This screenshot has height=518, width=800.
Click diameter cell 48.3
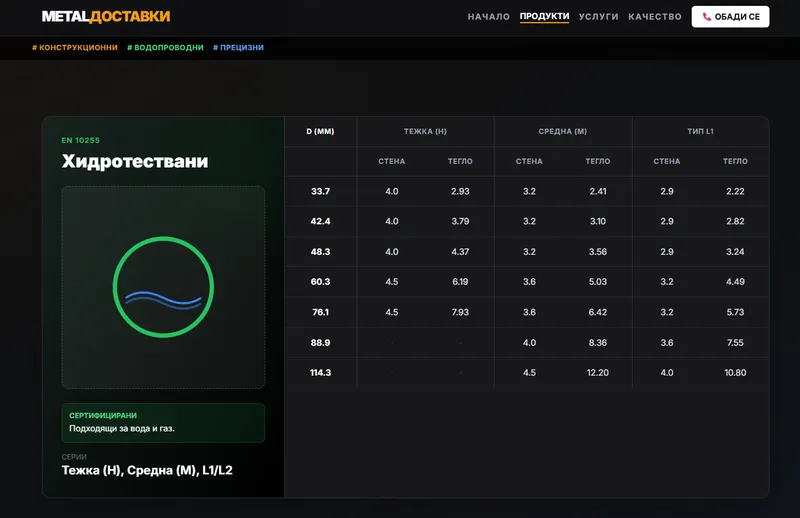(x=320, y=252)
